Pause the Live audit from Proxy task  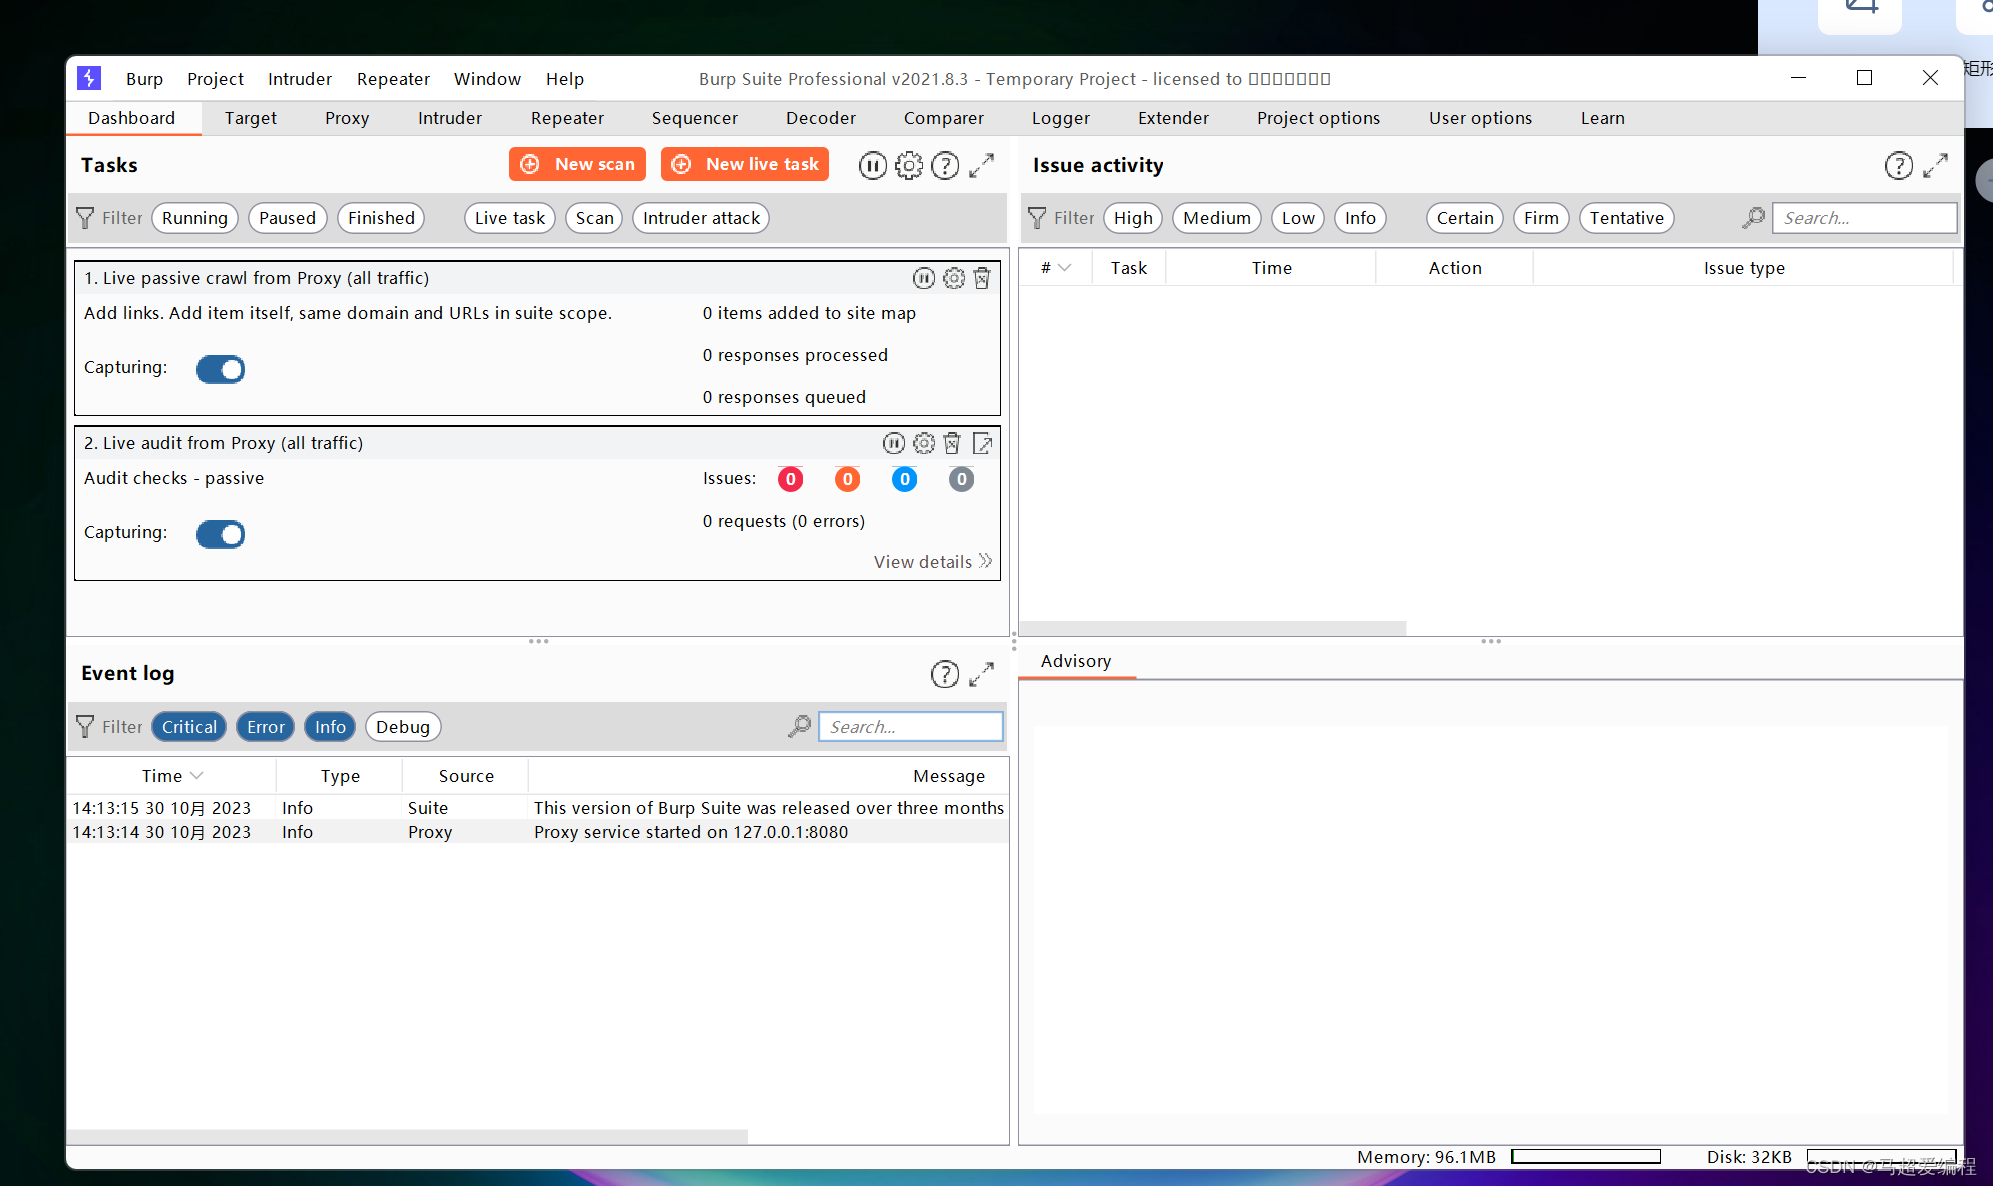click(x=893, y=443)
